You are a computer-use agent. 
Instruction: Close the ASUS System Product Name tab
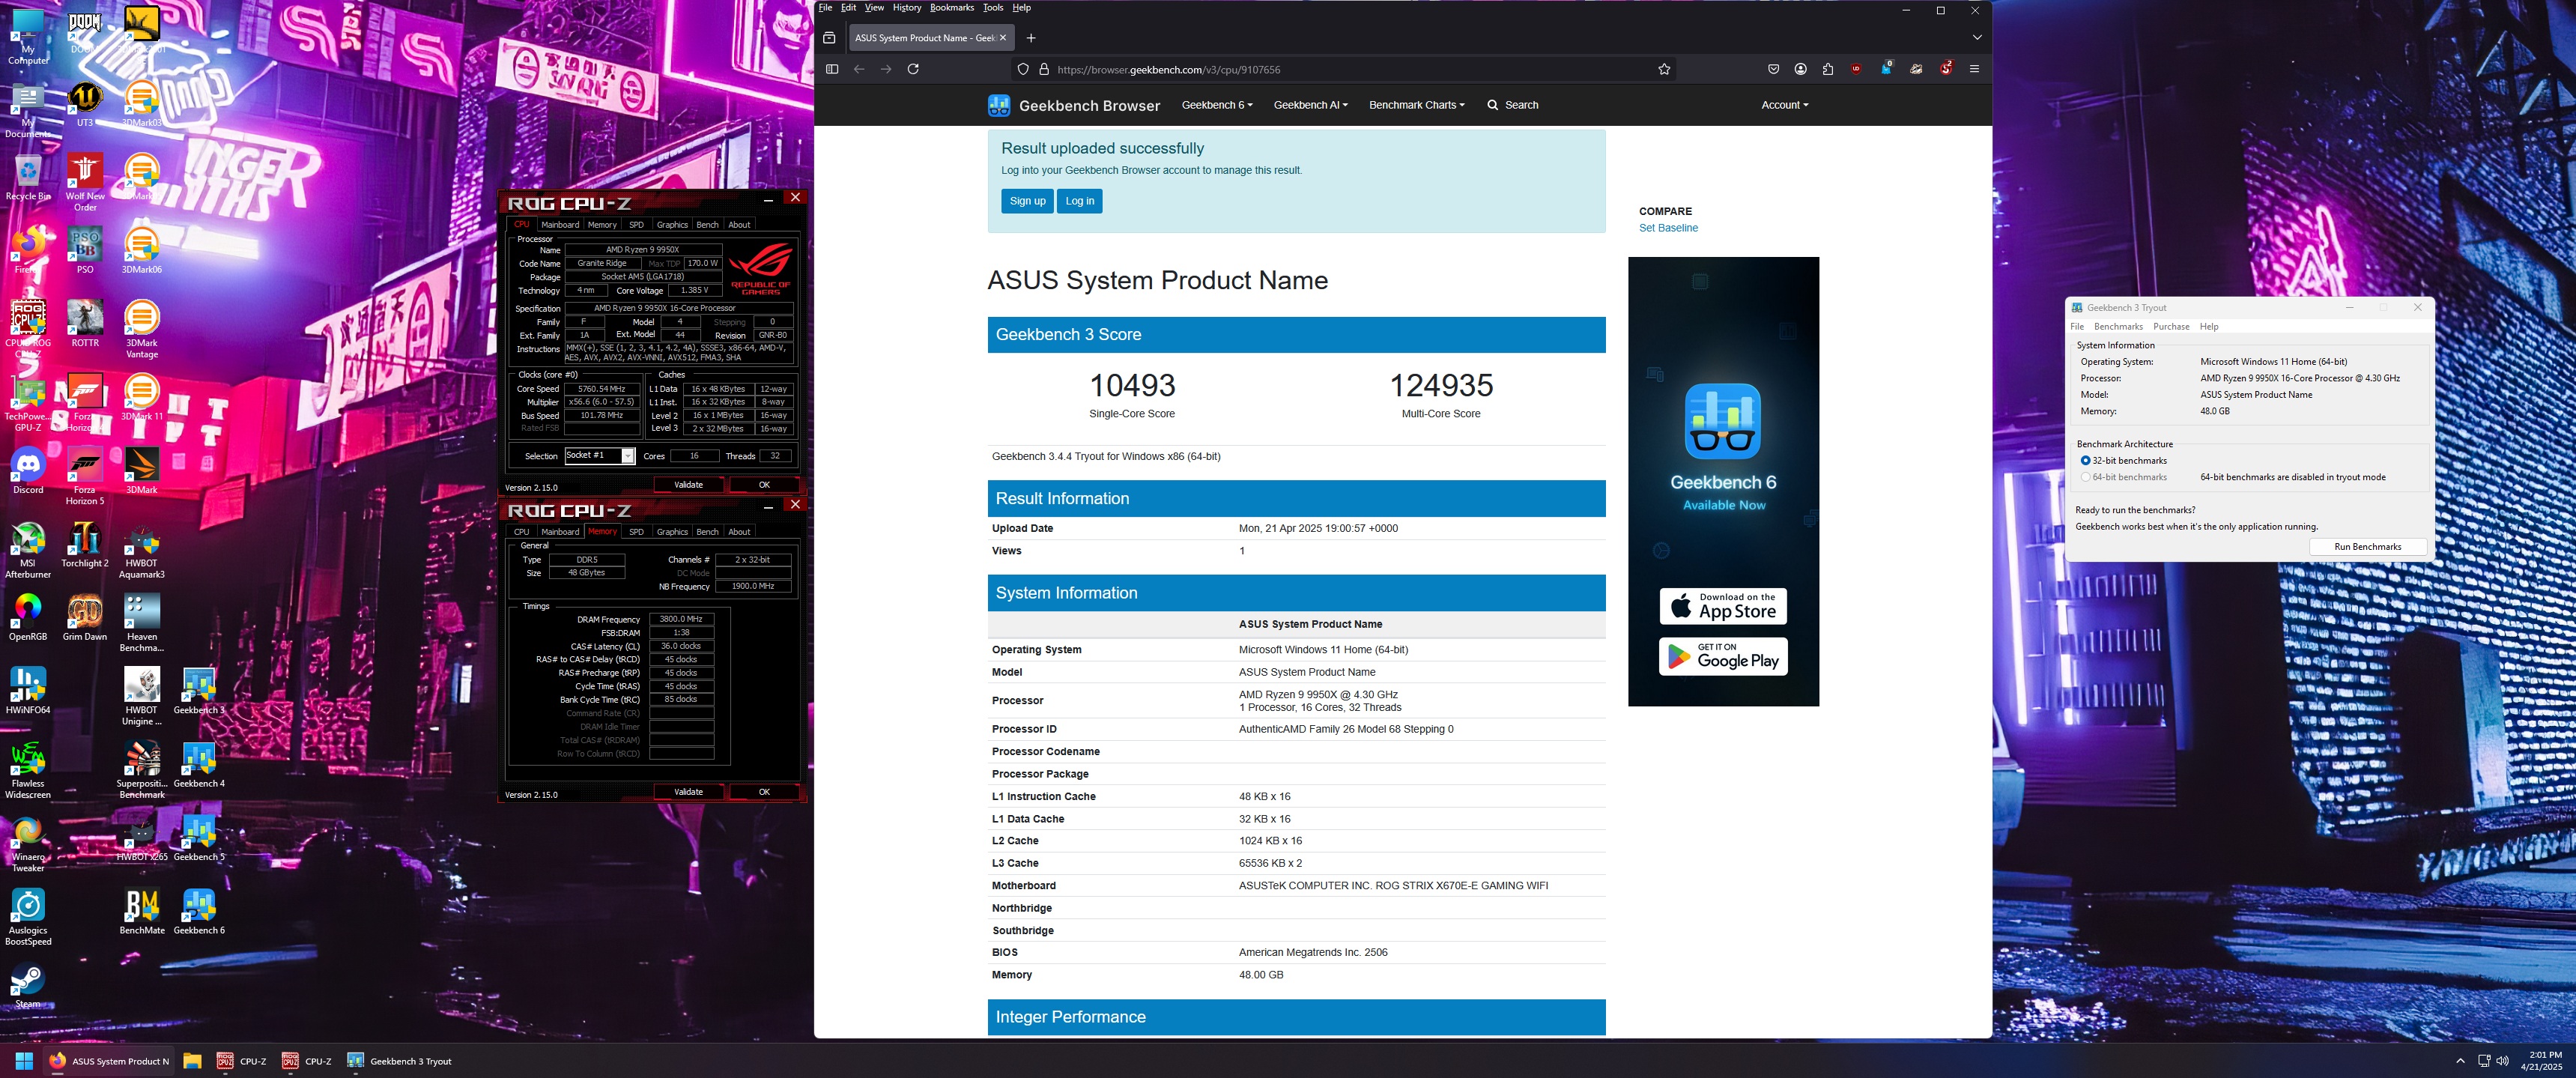pyautogui.click(x=1003, y=38)
